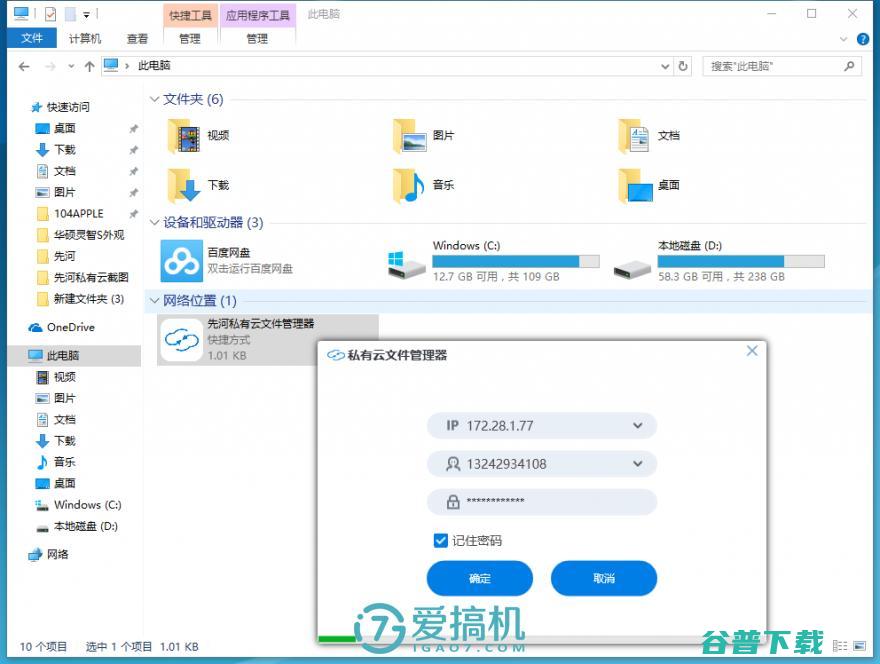Open Explorer help question mark icon

point(863,39)
